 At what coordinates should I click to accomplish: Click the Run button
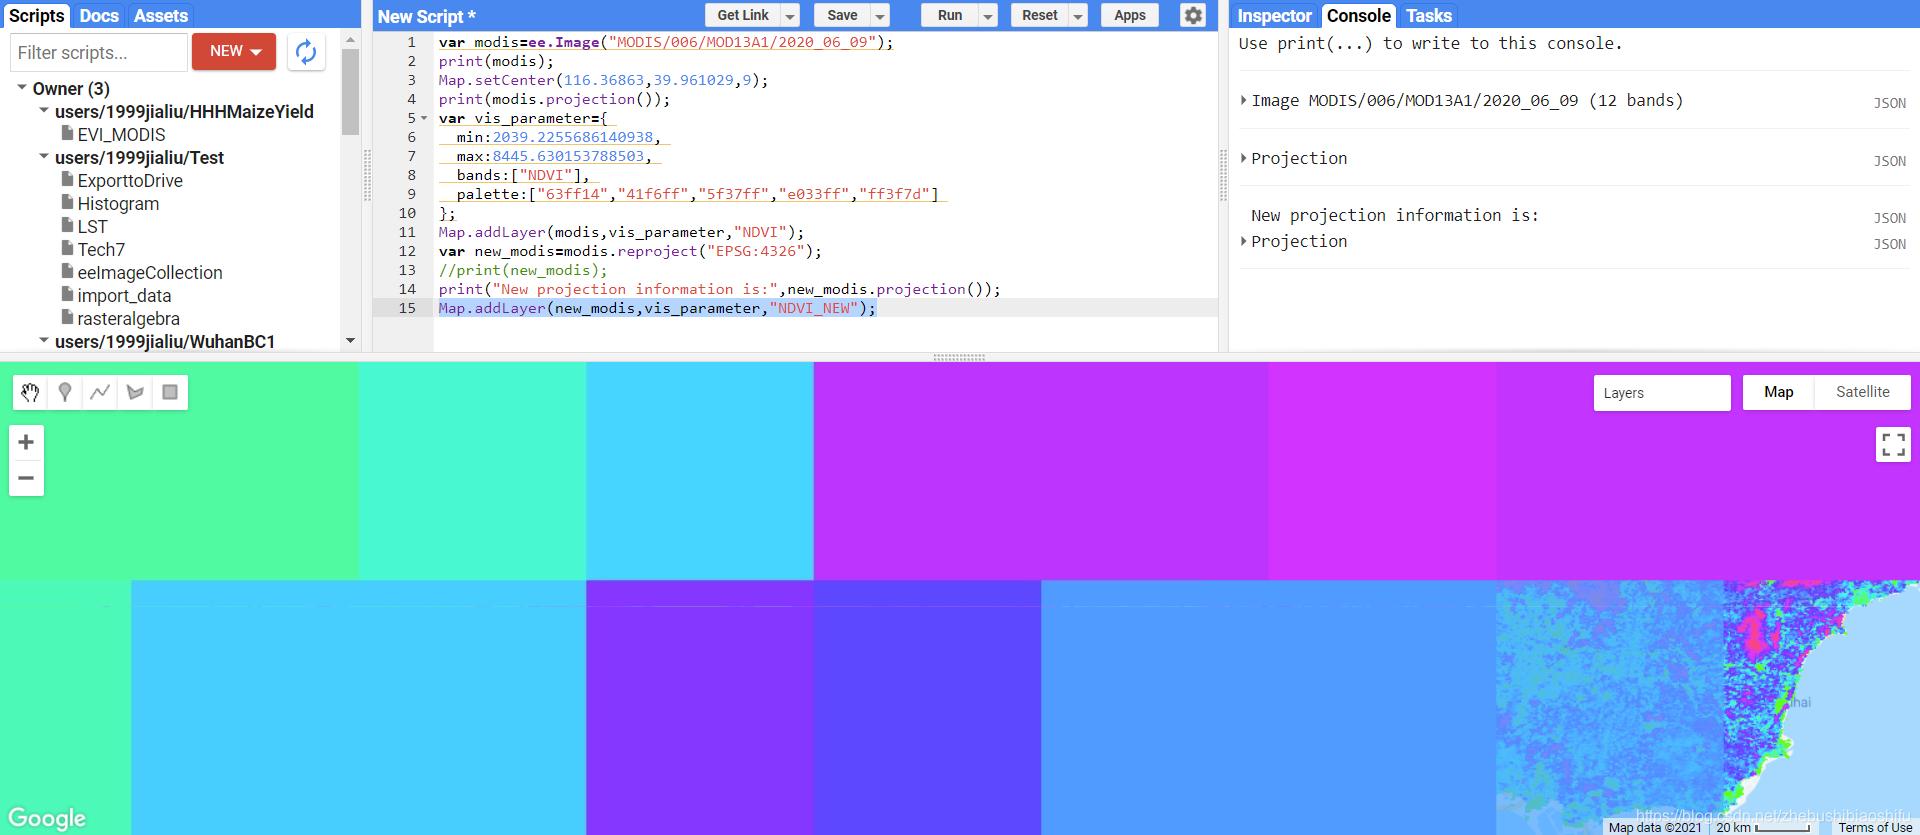click(x=949, y=15)
